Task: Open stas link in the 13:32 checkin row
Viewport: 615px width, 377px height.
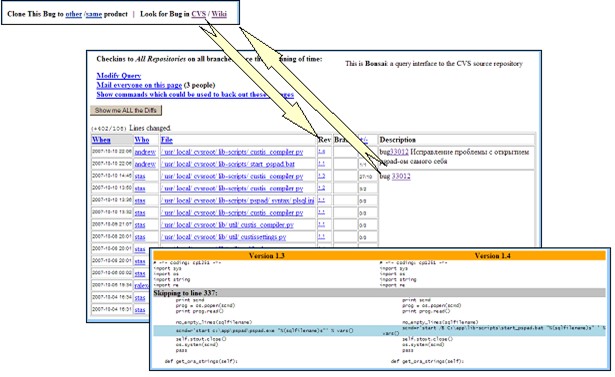Action: click(140, 213)
